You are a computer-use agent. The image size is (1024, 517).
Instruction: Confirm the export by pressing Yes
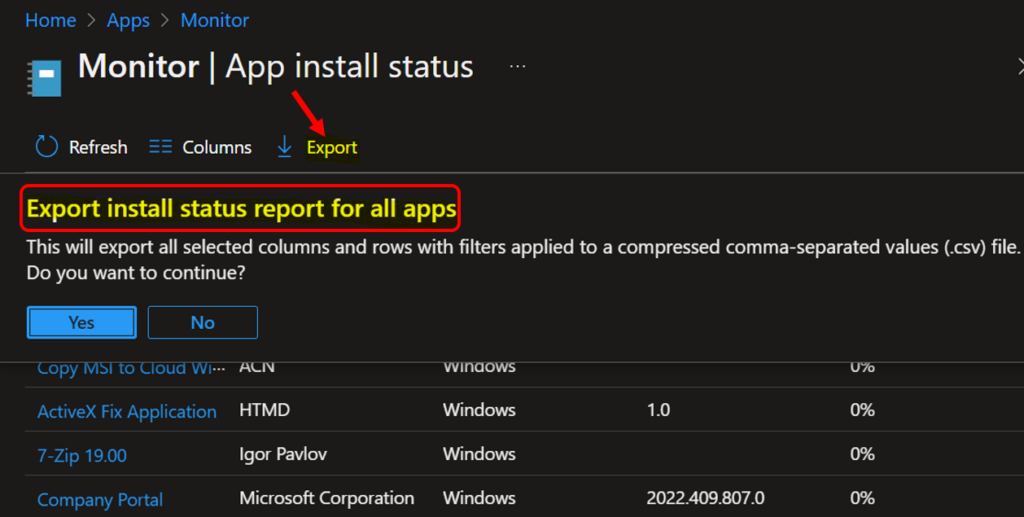pos(82,322)
